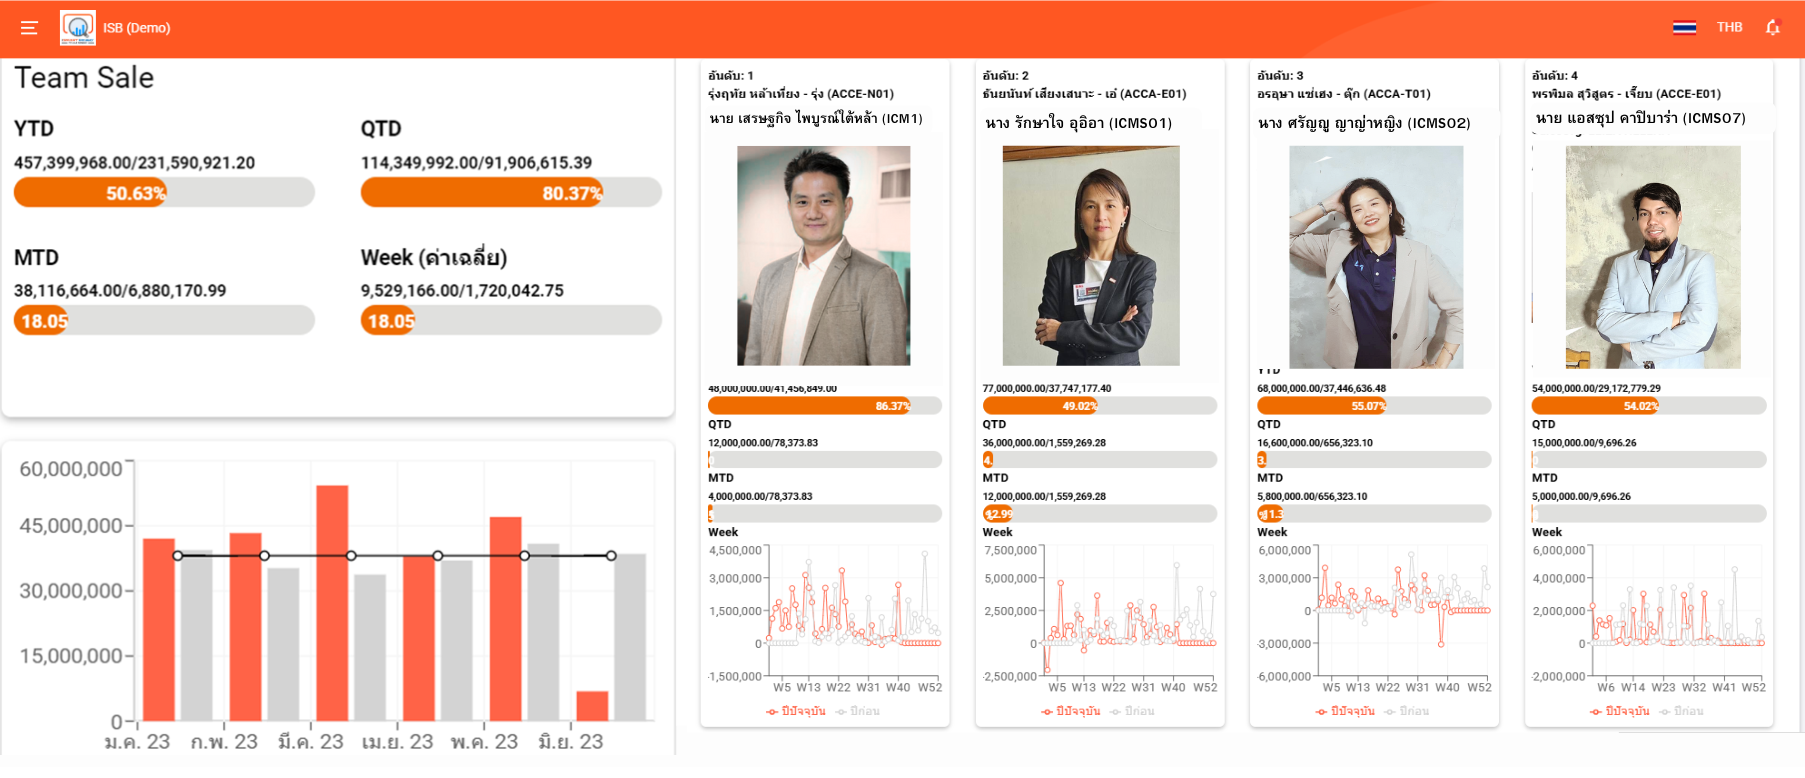The height and width of the screenshot is (778, 1805).
Task: Select the rank 2 salesperson photo
Action: click(x=1091, y=256)
